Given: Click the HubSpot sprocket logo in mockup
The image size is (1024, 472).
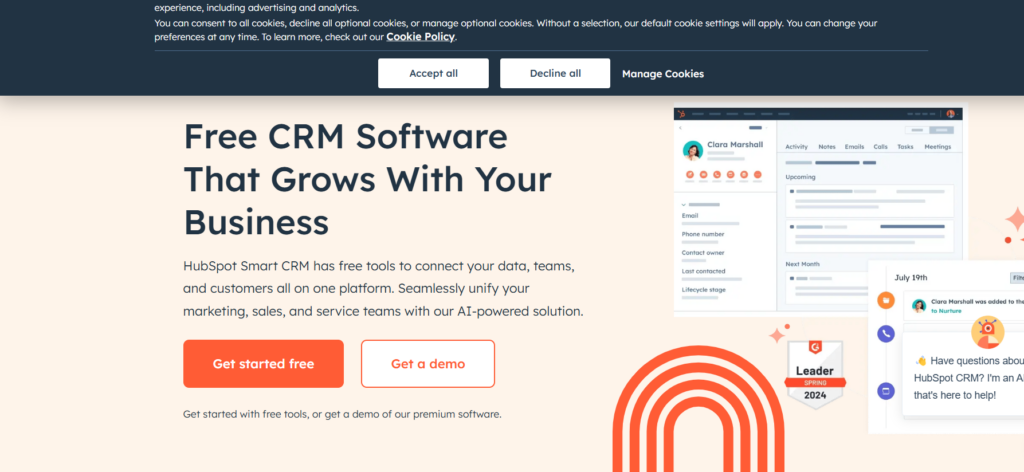Looking at the screenshot, I should click(x=682, y=113).
